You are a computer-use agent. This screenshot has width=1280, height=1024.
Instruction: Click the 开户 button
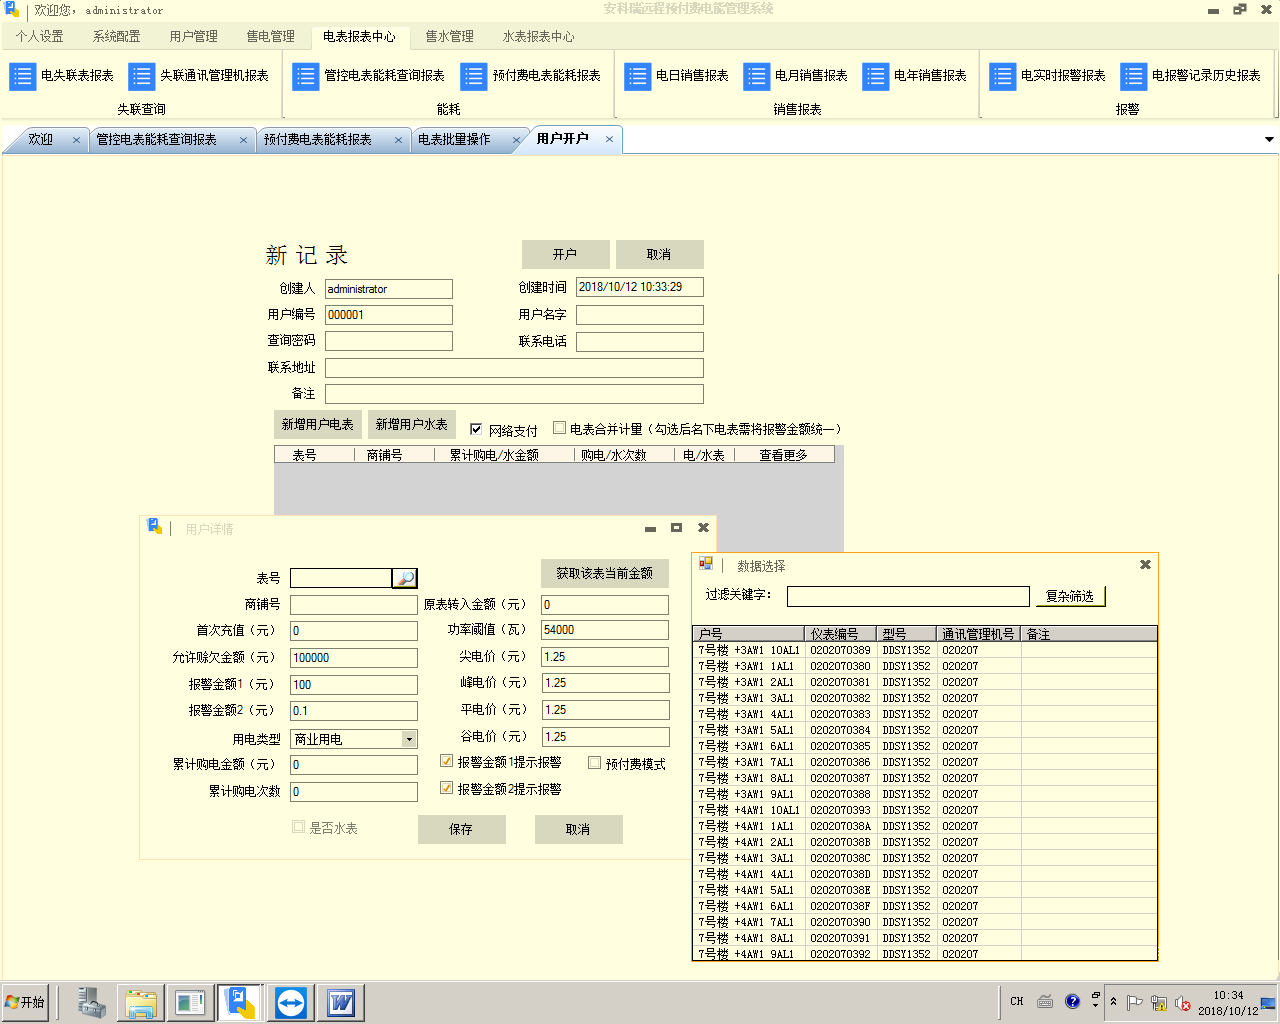565,254
